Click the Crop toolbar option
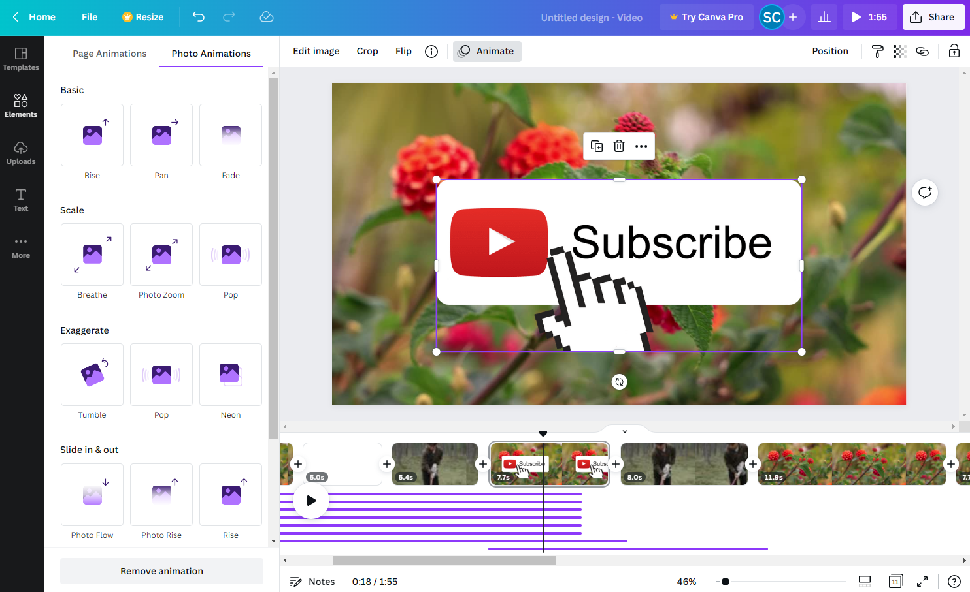This screenshot has height=592, width=970. (367, 51)
